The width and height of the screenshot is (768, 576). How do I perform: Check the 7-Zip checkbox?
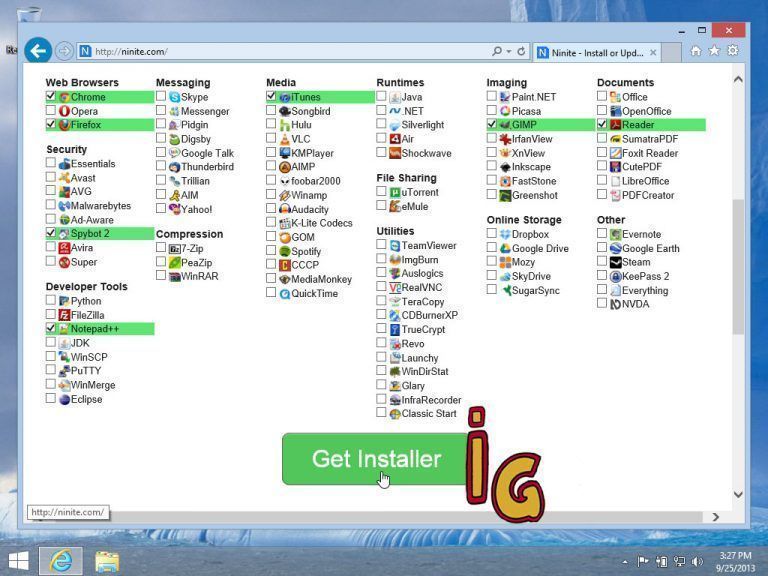(x=161, y=247)
